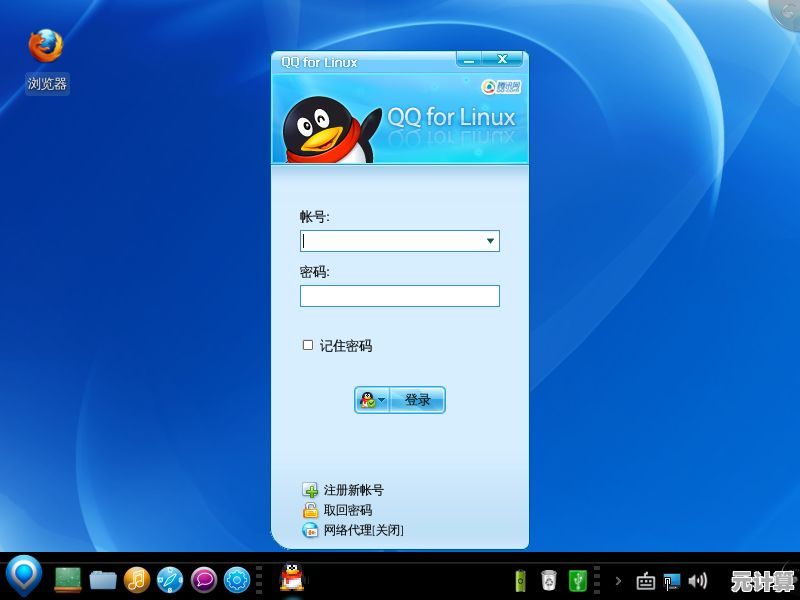Open the purple chat icon in the dock
Viewport: 800px width, 600px height.
pyautogui.click(x=204, y=579)
